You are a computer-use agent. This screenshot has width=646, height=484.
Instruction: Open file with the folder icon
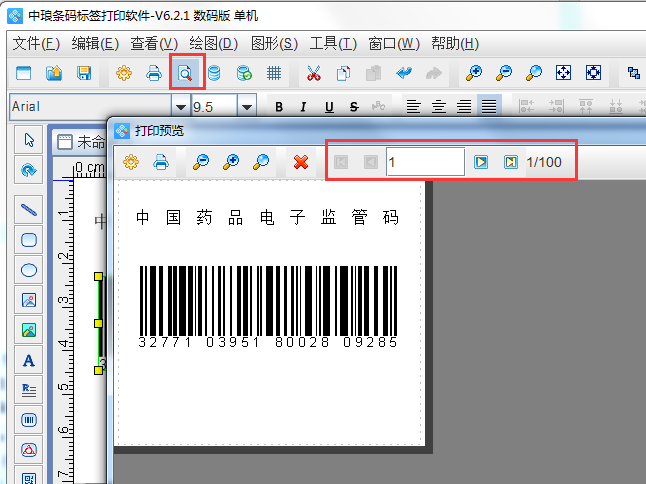click(54, 73)
